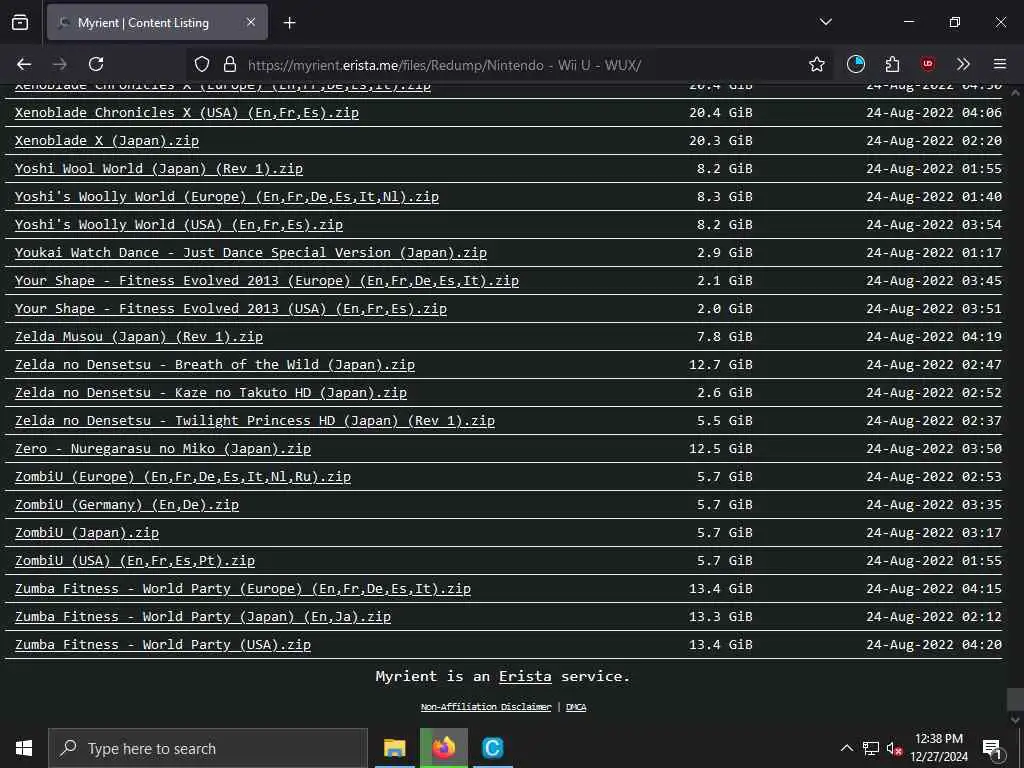This screenshot has height=768, width=1024.
Task: View site security padlock info
Action: click(x=229, y=65)
